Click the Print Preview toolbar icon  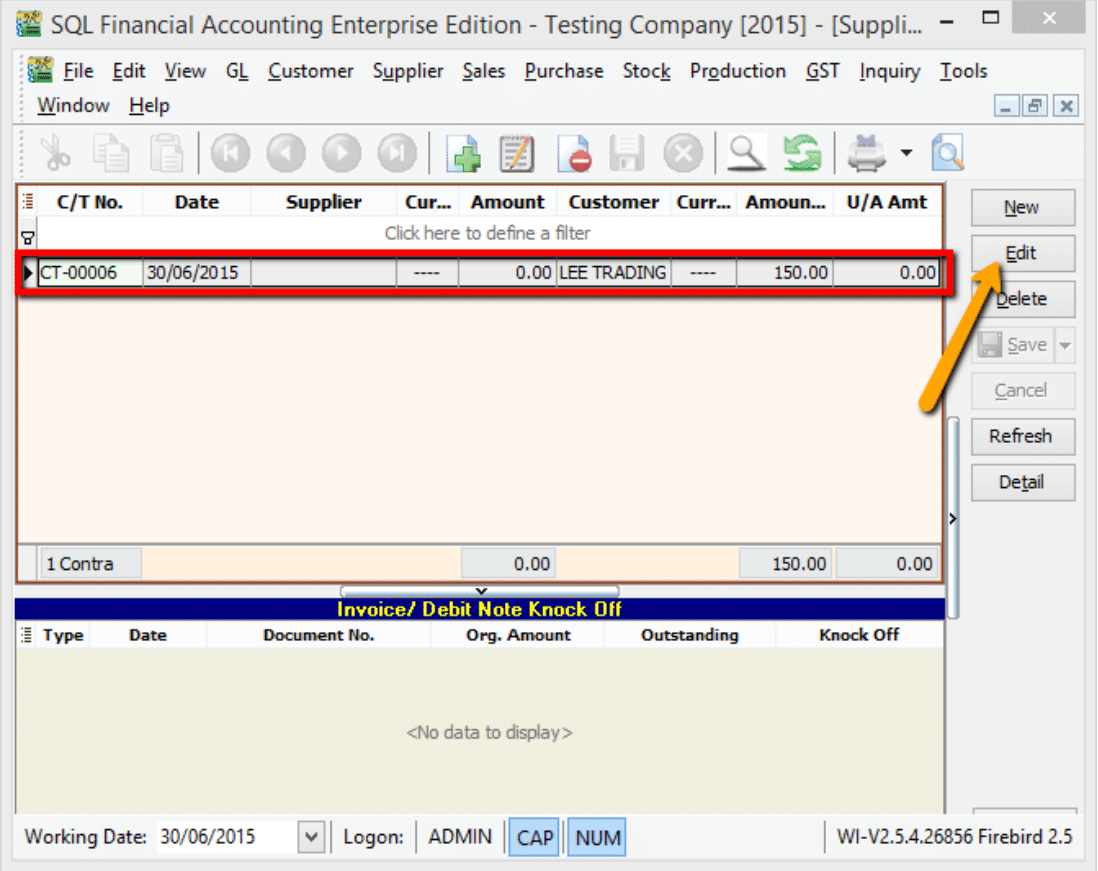pos(946,154)
